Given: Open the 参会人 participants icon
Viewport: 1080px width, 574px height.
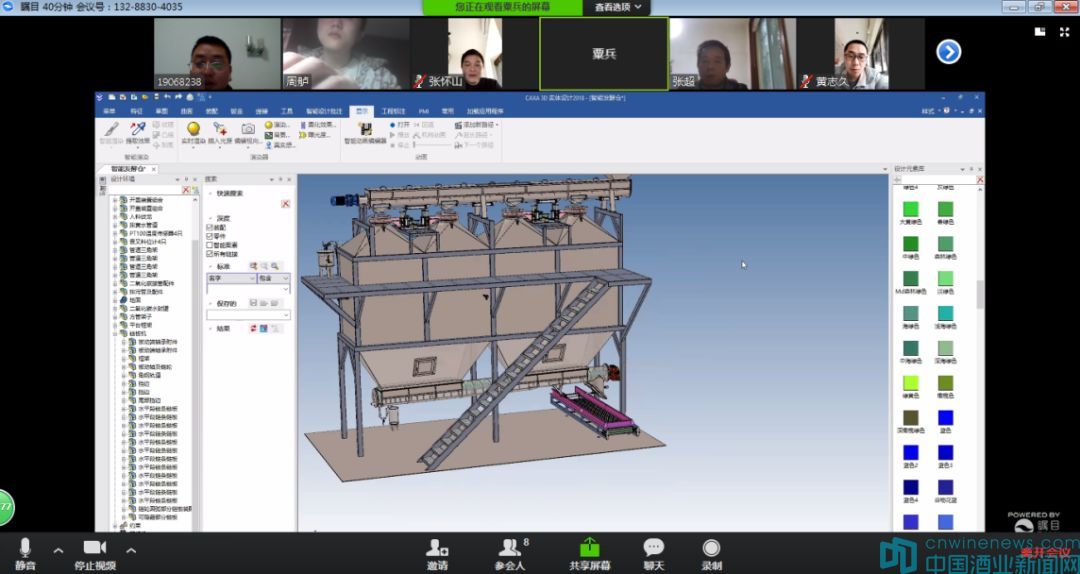Looking at the screenshot, I should tap(509, 547).
